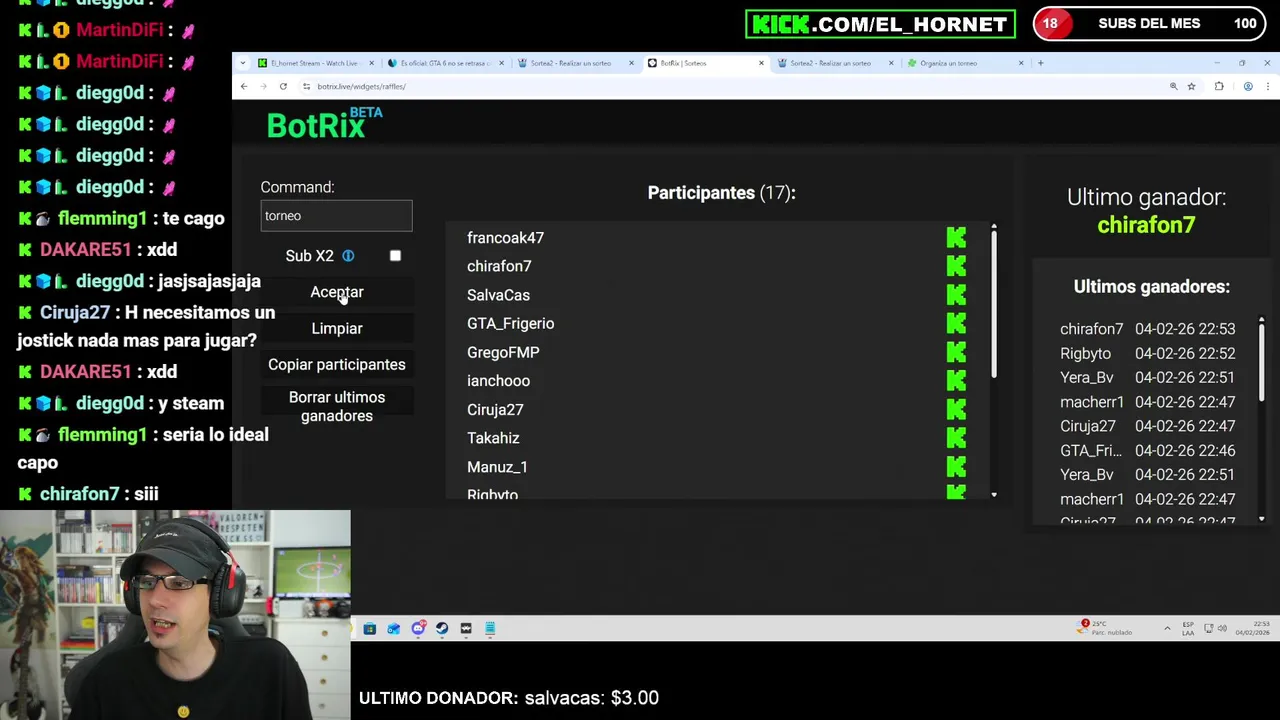Open the browser three-dot menu

[x=1269, y=87]
